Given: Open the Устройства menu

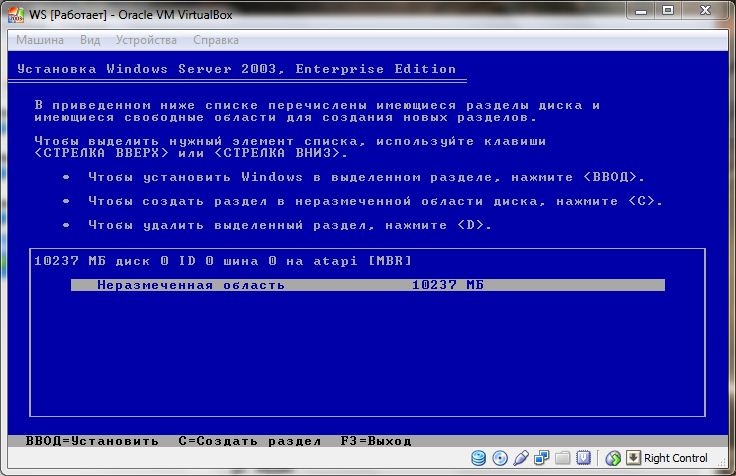Looking at the screenshot, I should [146, 40].
